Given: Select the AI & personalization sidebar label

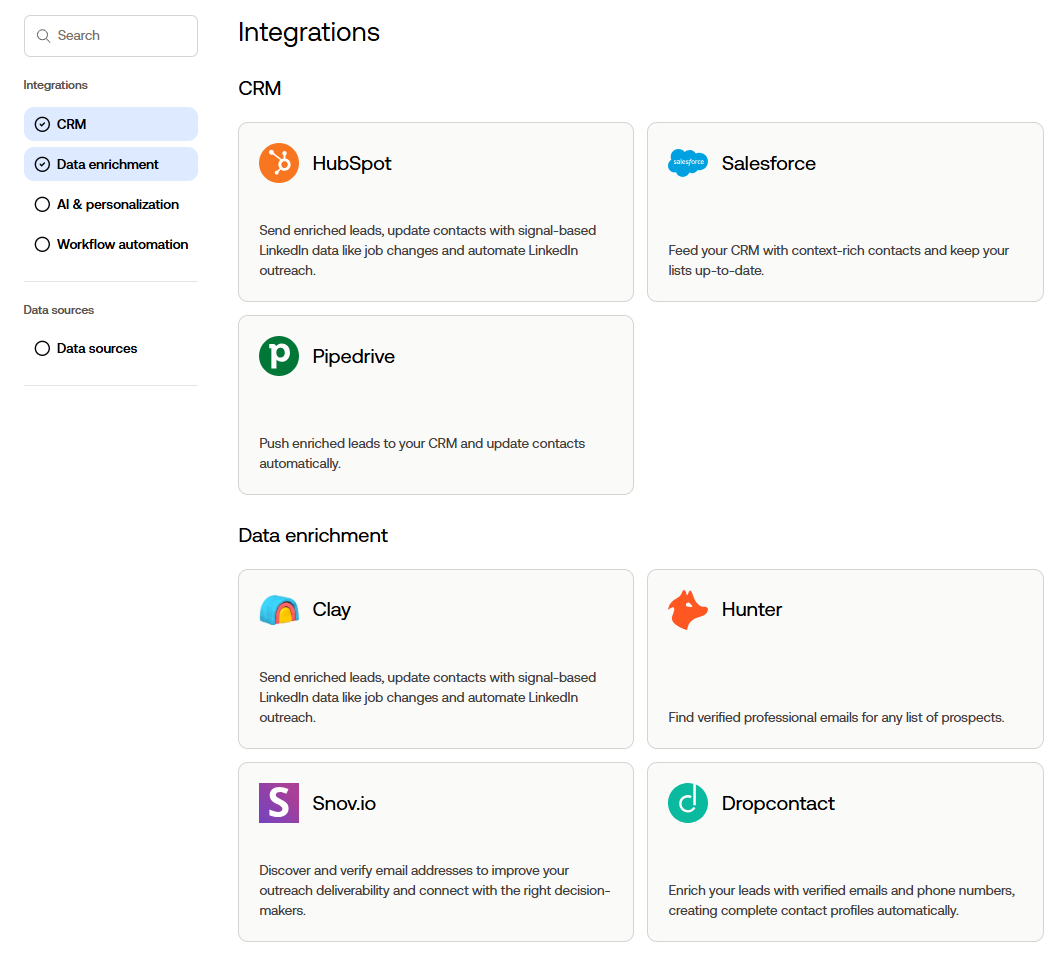Looking at the screenshot, I should point(118,204).
